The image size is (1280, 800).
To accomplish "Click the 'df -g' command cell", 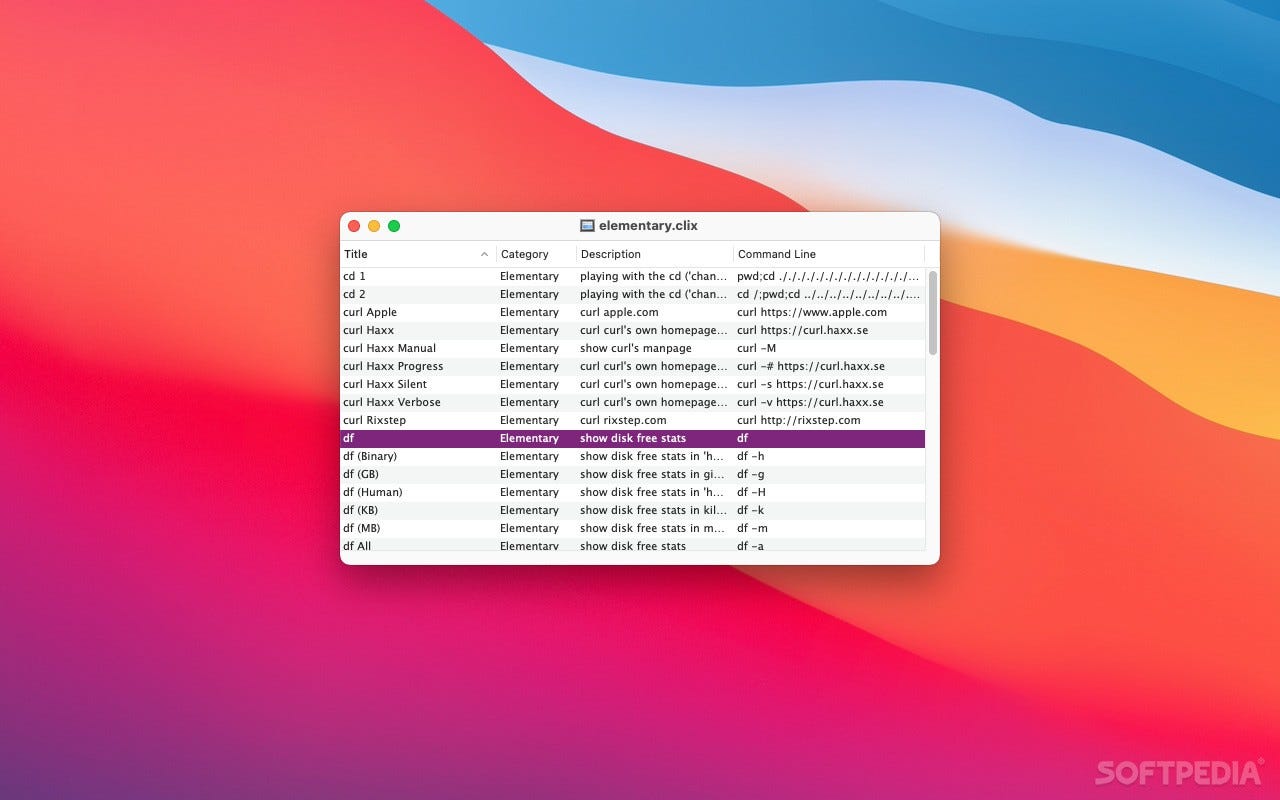I will (751, 474).
